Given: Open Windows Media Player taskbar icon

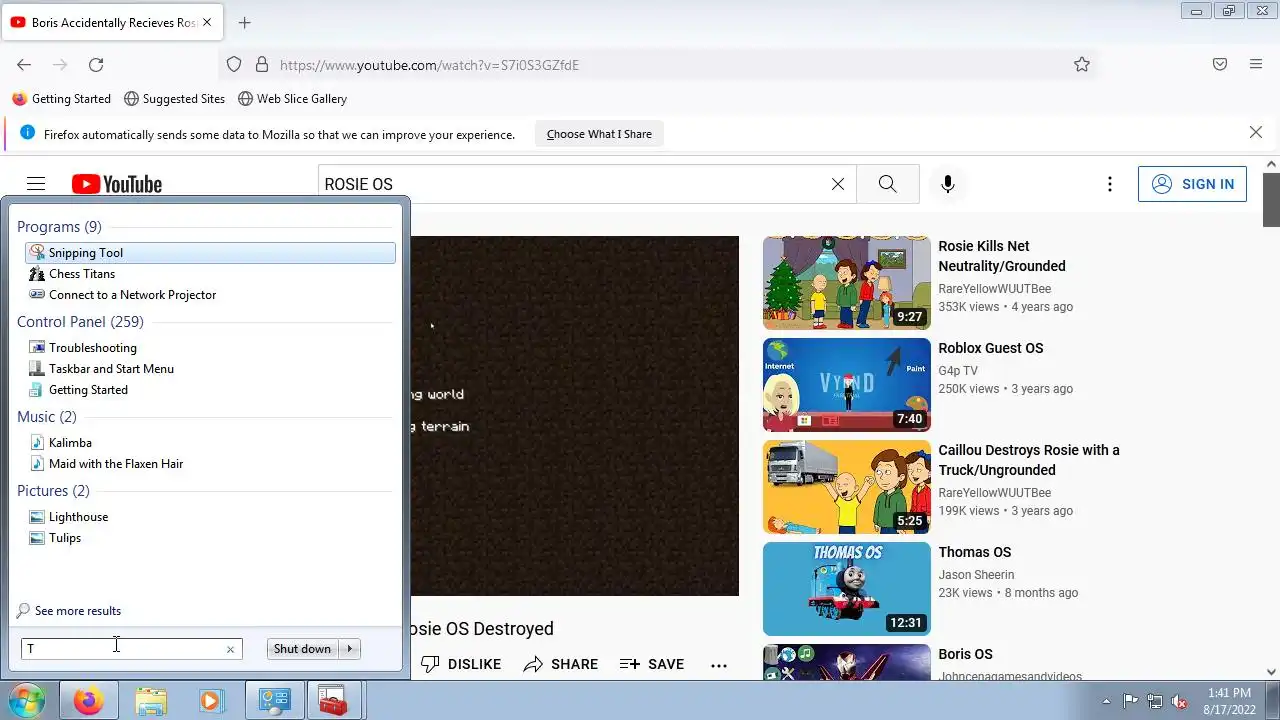Looking at the screenshot, I should 211,701.
